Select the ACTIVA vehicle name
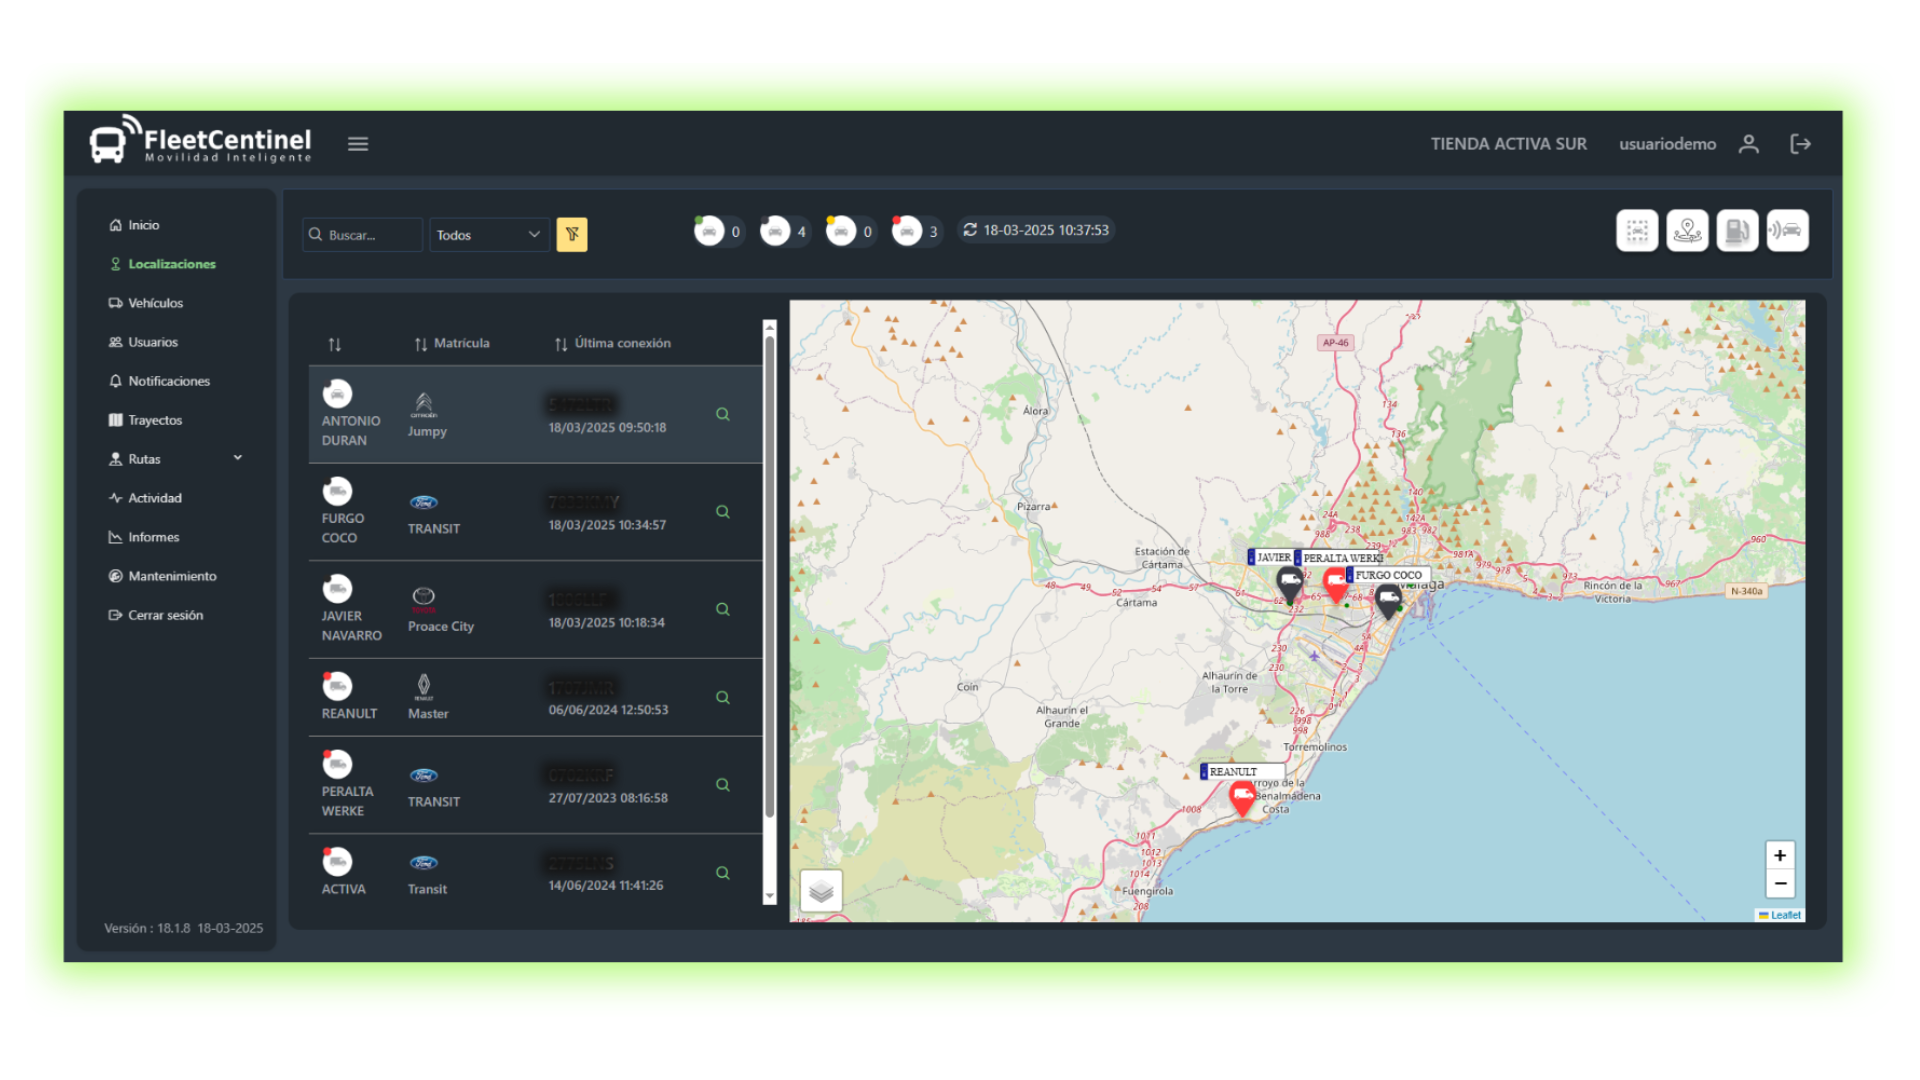This screenshot has height=1080, width=1920. (343, 889)
